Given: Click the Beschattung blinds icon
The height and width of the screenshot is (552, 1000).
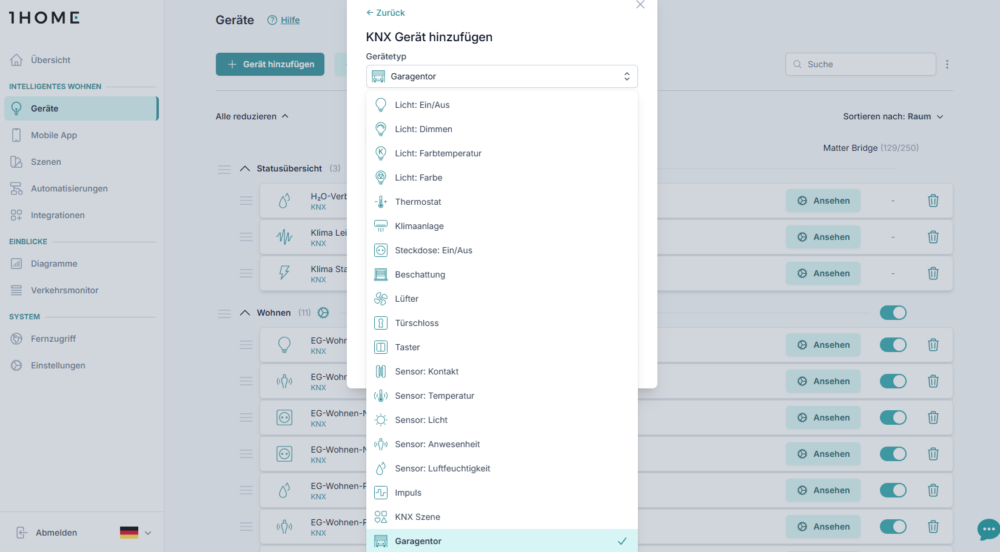Looking at the screenshot, I should 381,274.
